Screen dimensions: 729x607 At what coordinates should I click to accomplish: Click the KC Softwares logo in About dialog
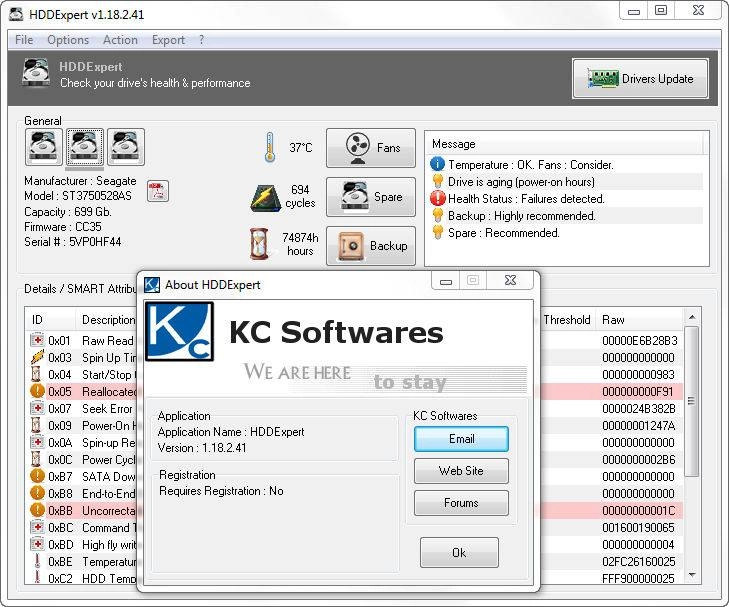pos(180,331)
